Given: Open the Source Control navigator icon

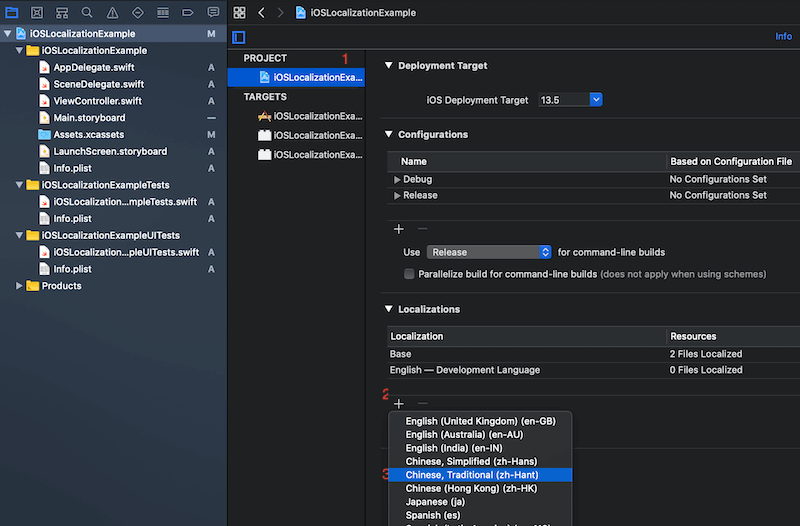Looking at the screenshot, I should coord(37,12).
